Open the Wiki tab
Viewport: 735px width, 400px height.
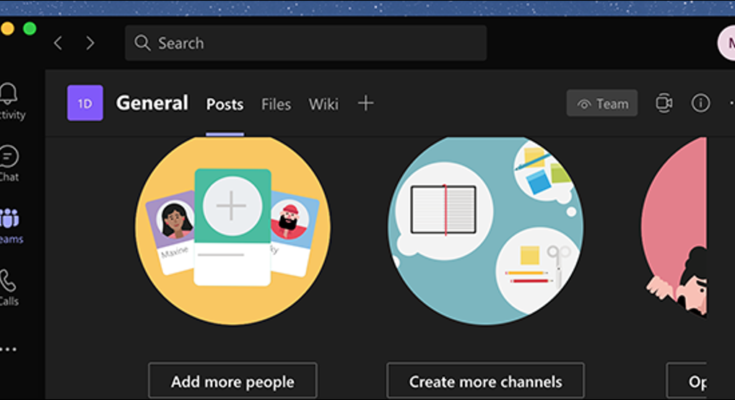[323, 104]
